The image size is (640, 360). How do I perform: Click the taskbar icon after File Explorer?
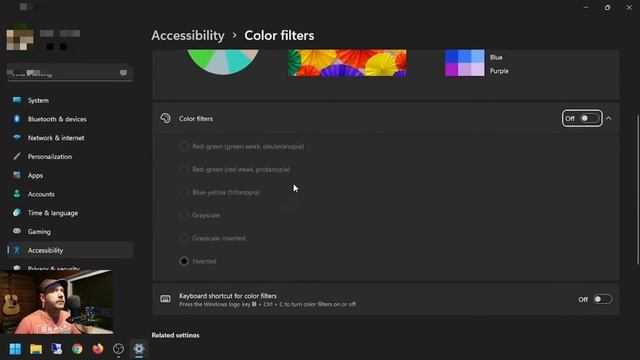click(x=56, y=349)
